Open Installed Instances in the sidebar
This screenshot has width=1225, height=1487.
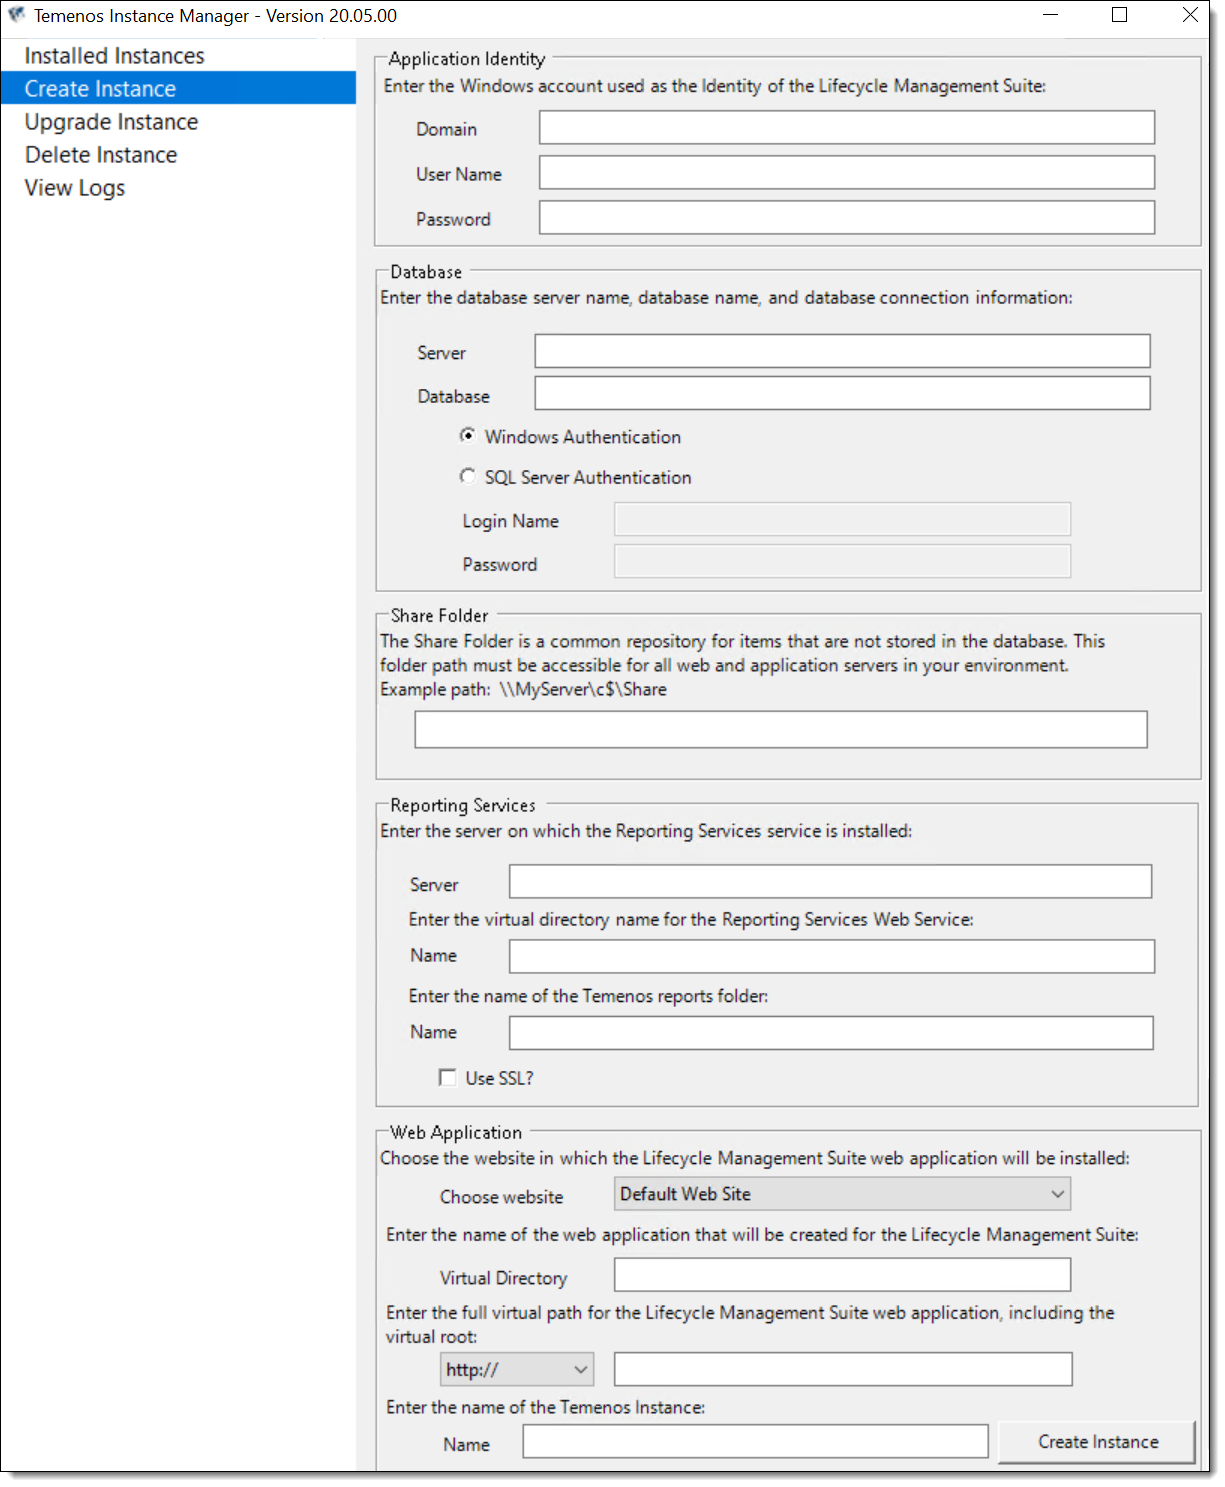point(114,56)
